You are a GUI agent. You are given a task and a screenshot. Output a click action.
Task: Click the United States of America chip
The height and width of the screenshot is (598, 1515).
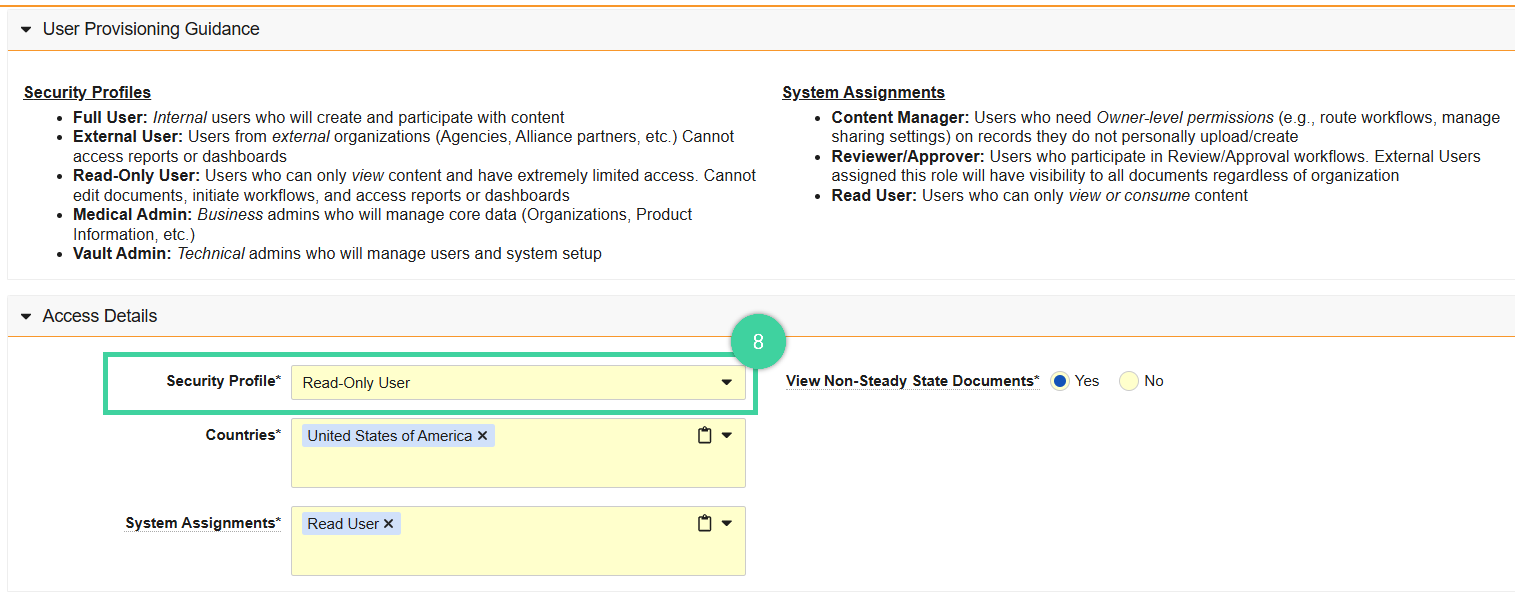pos(390,434)
